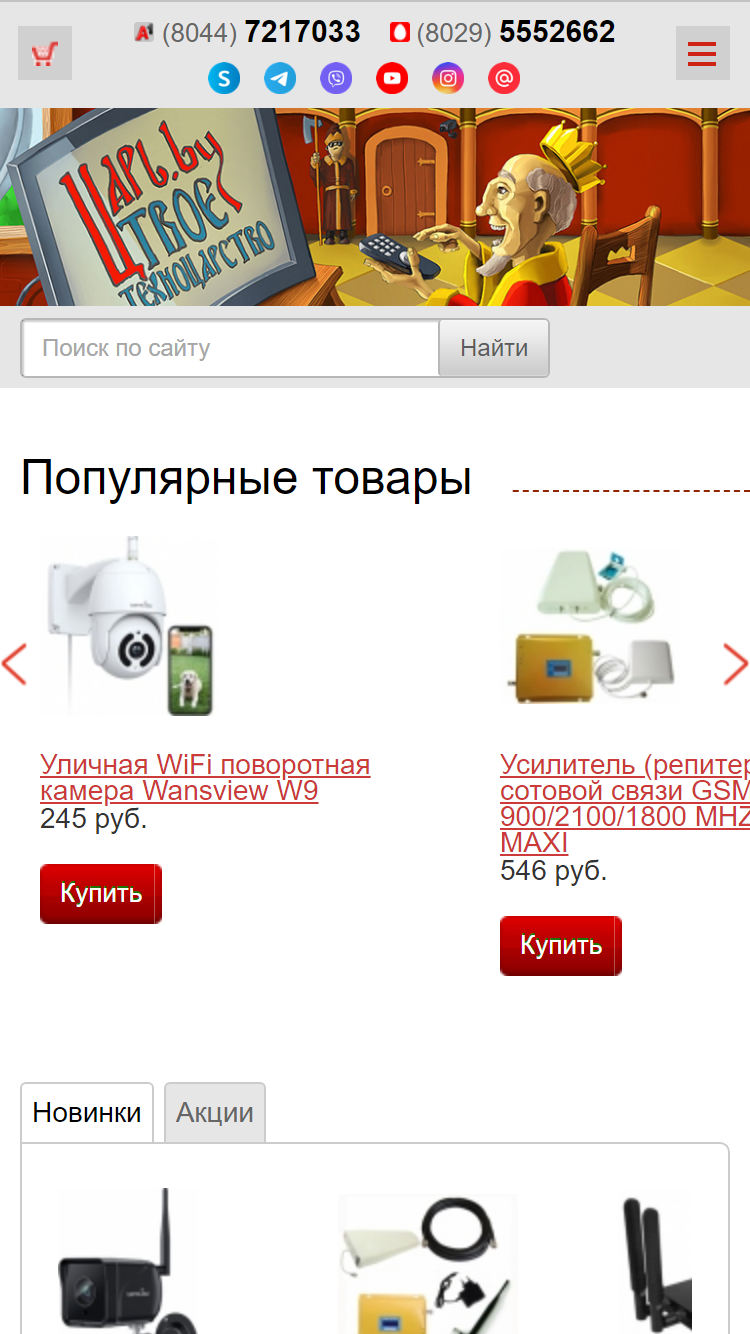Open the email contact icon
The width and height of the screenshot is (750, 1334).
click(x=504, y=78)
